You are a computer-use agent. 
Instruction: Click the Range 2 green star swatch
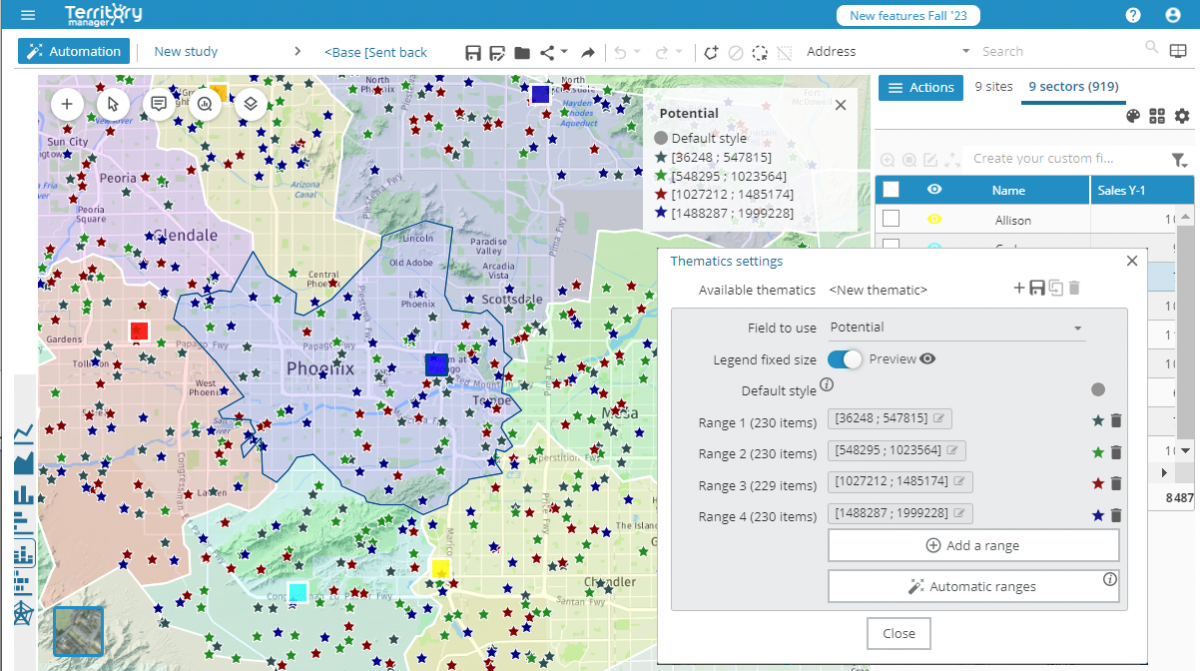click(1098, 453)
